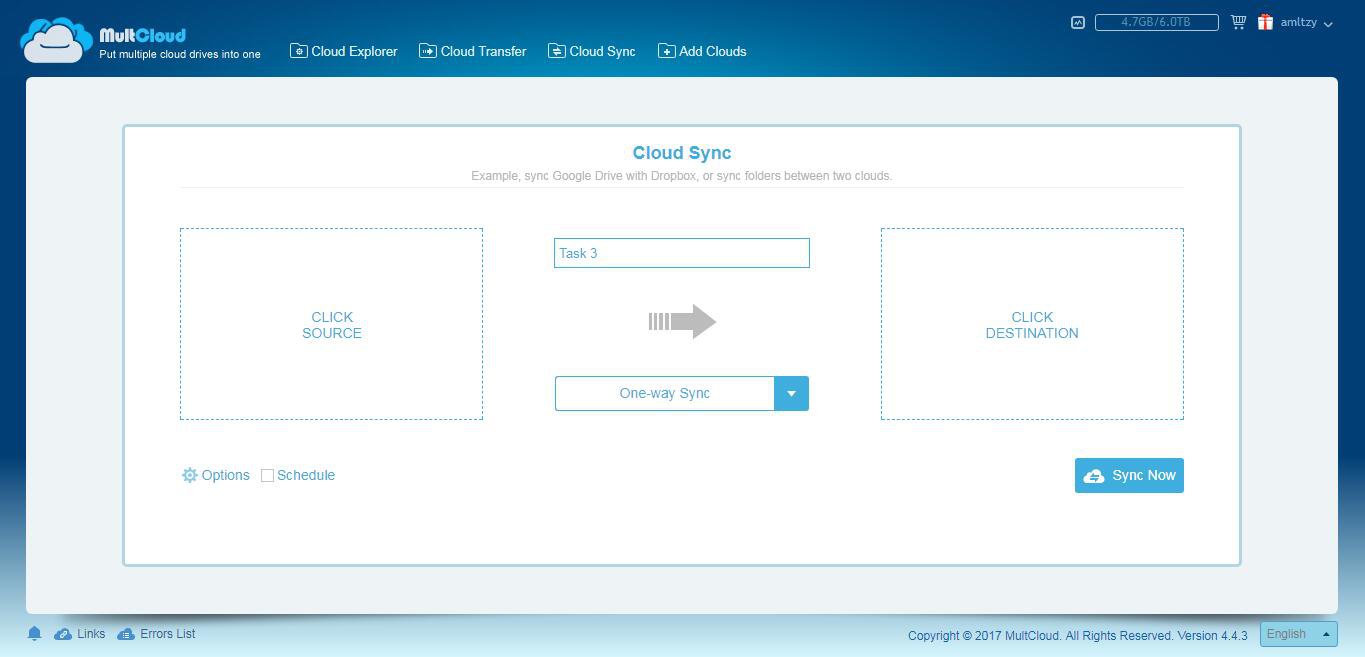Open the English language selector
The height and width of the screenshot is (657, 1365).
click(x=1298, y=634)
